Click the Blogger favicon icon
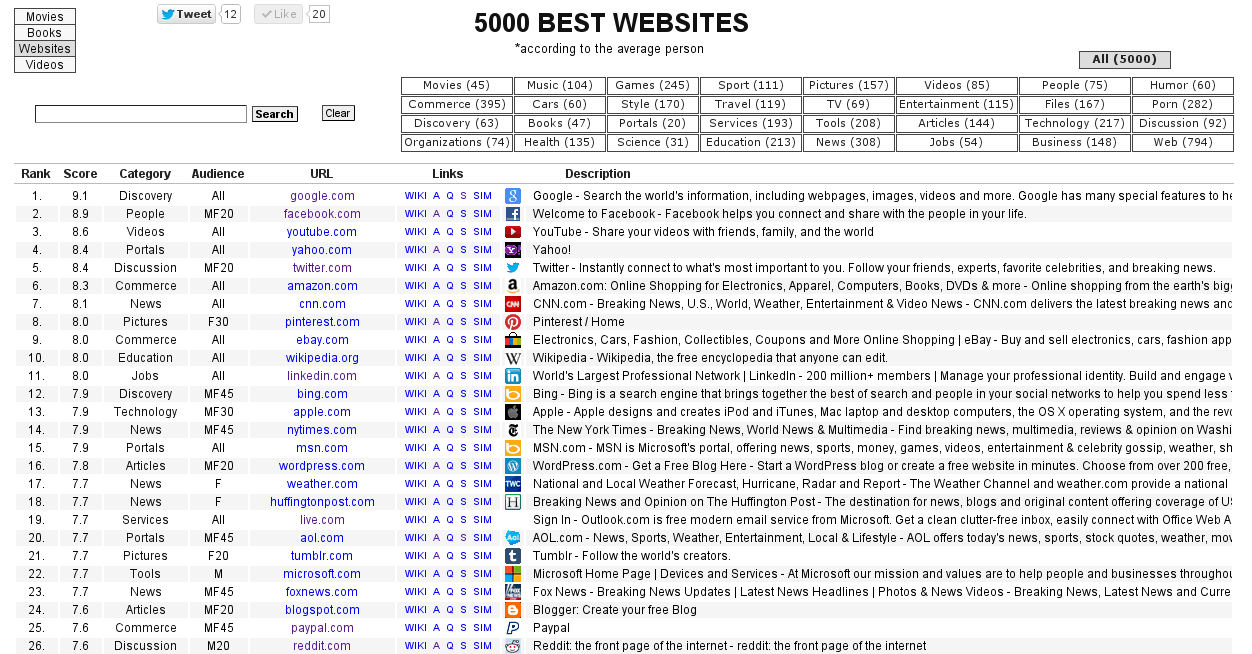1252x654 pixels. pyautogui.click(x=513, y=610)
